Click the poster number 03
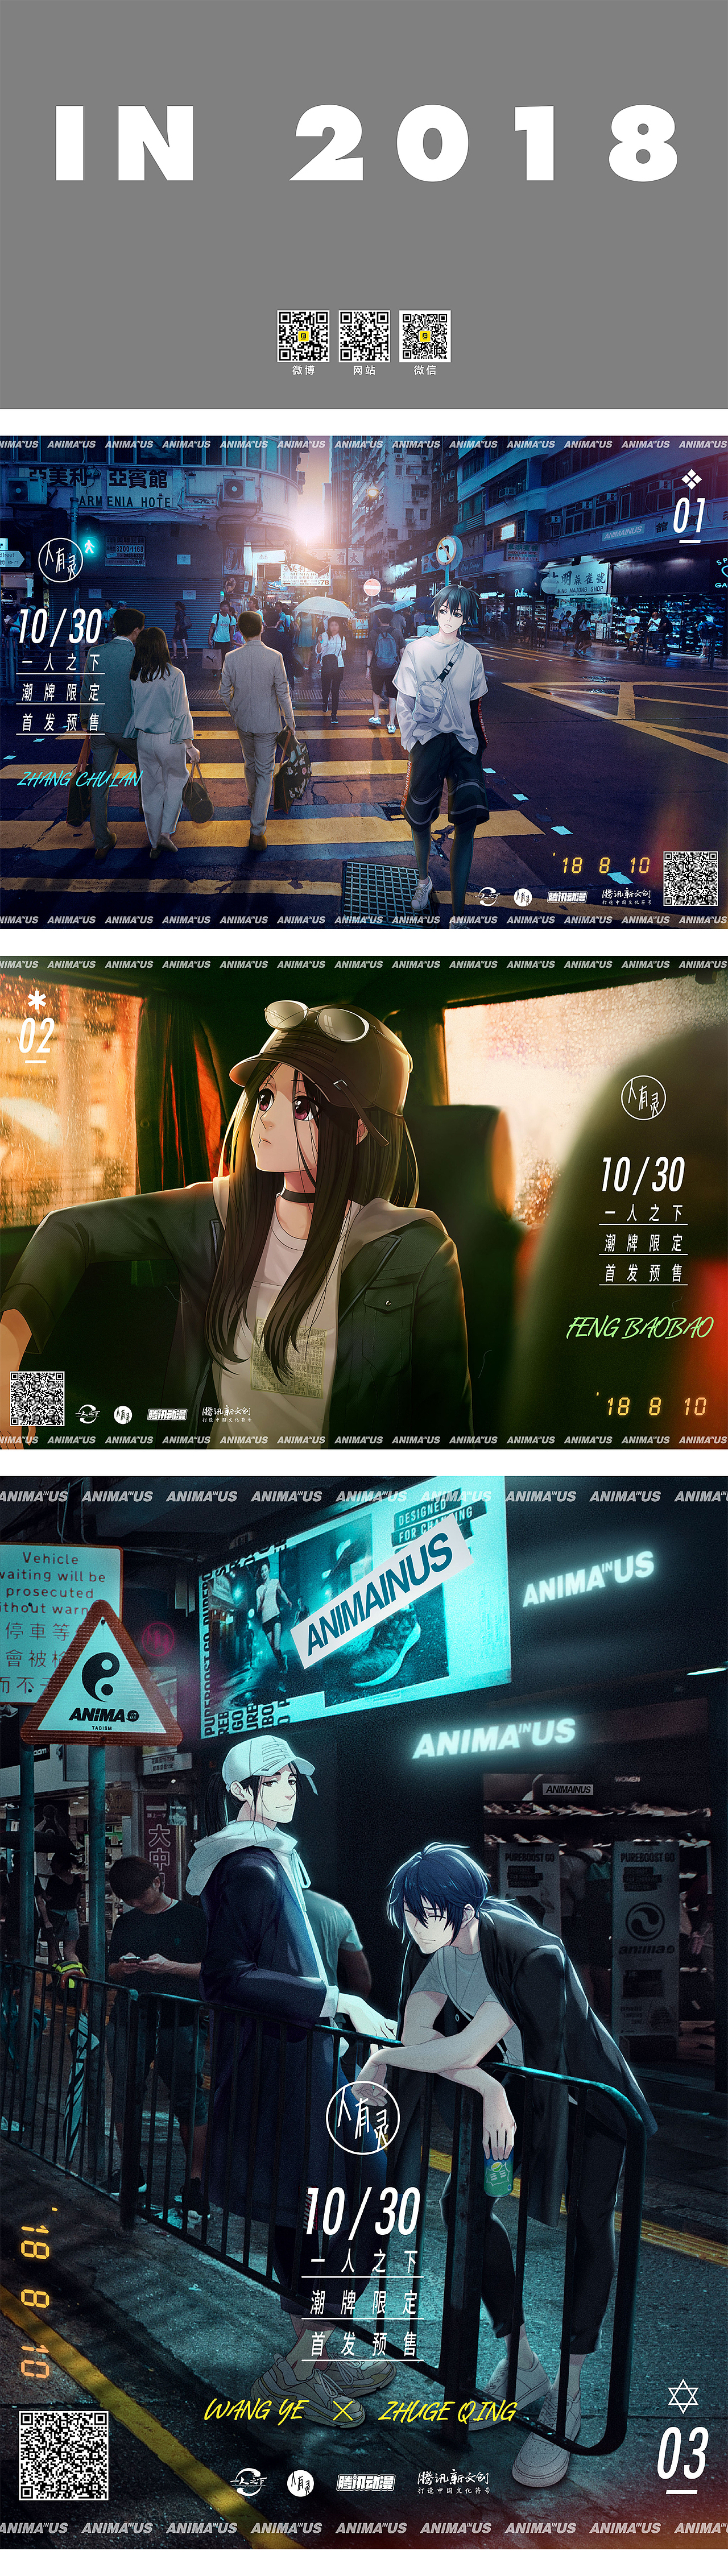 (x=682, y=2454)
